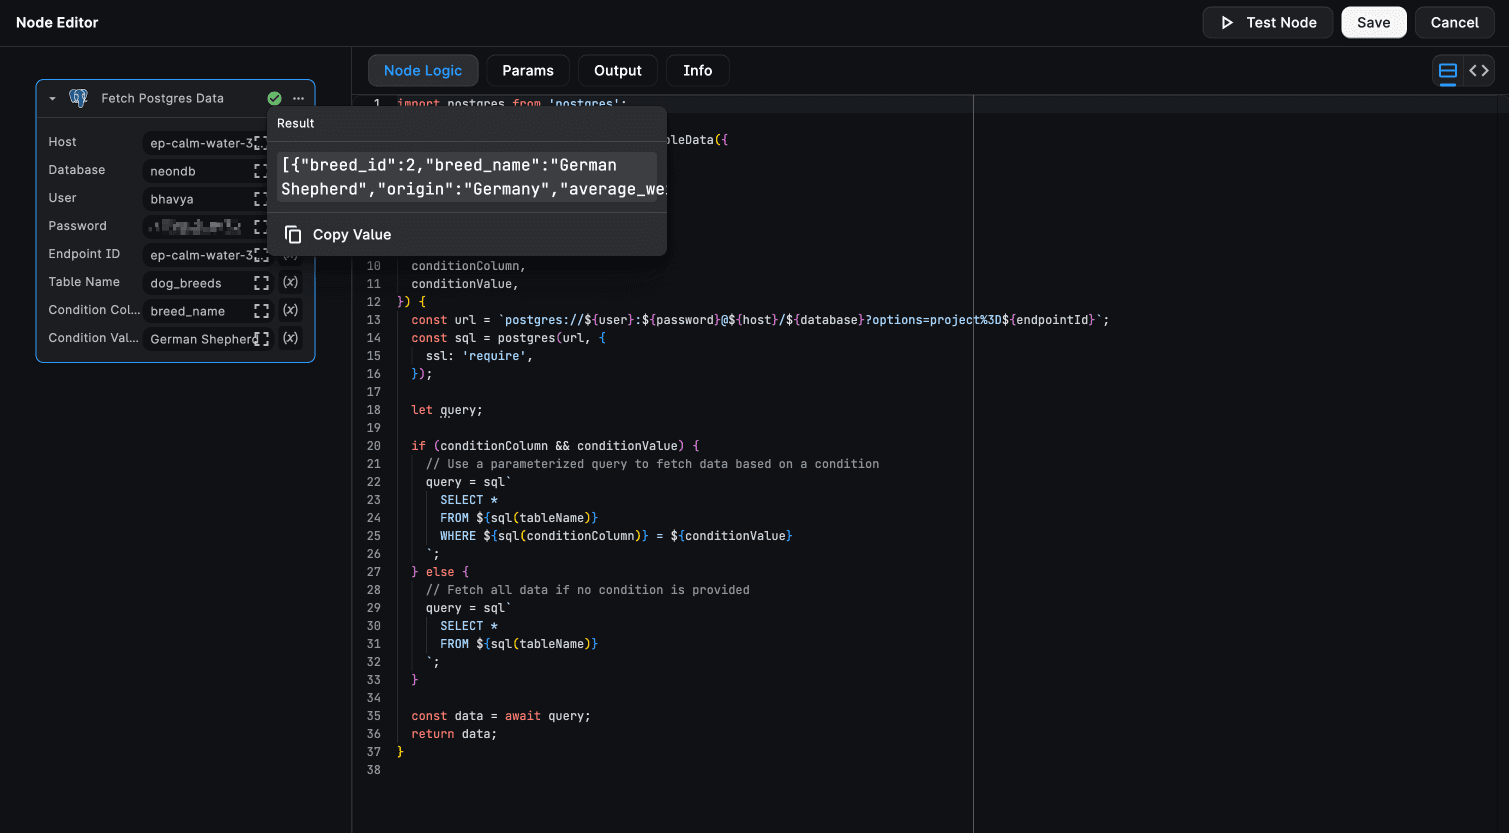Select the split layout view icon
Screen dimensions: 1509x833
[x=1447, y=70]
